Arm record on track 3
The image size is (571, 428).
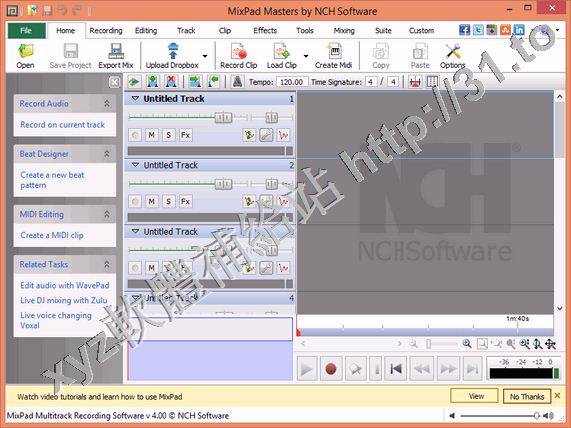[x=135, y=268]
